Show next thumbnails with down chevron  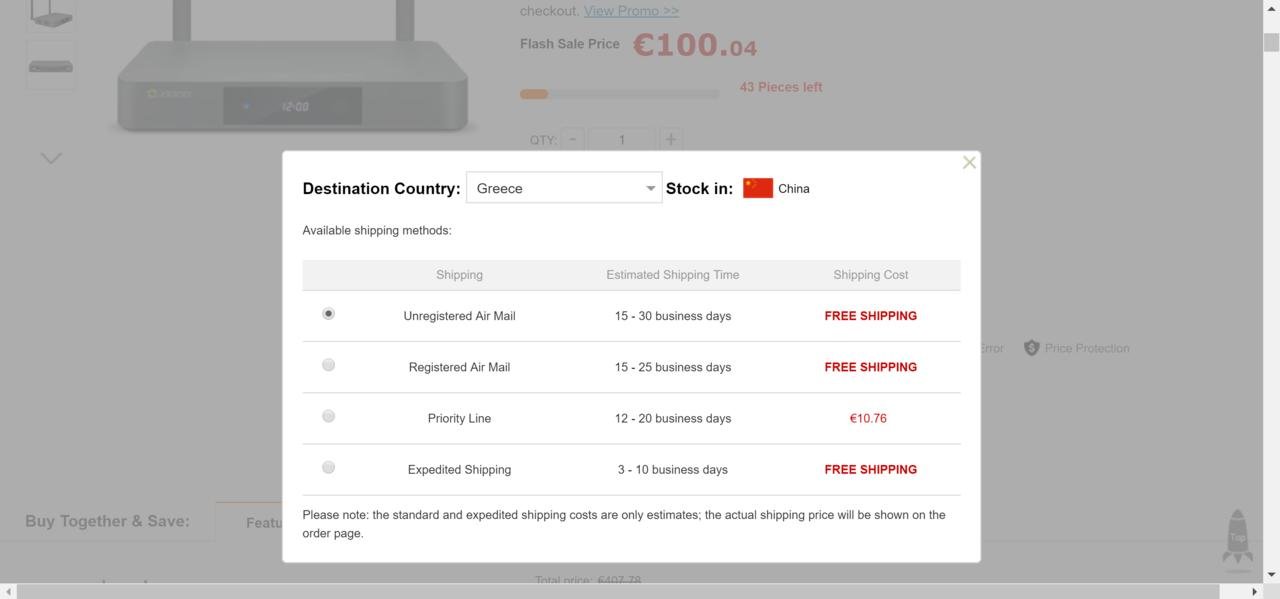click(x=51, y=158)
